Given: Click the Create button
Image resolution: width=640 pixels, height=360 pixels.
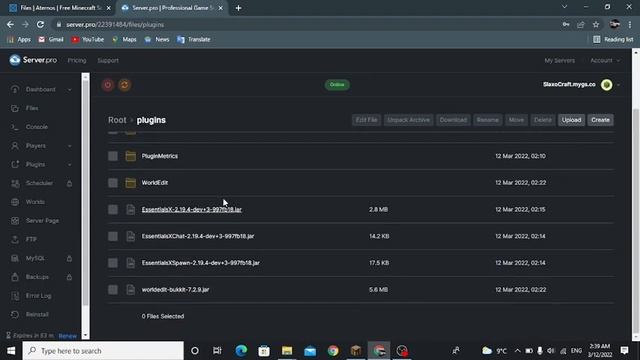Looking at the screenshot, I should coord(600,120).
